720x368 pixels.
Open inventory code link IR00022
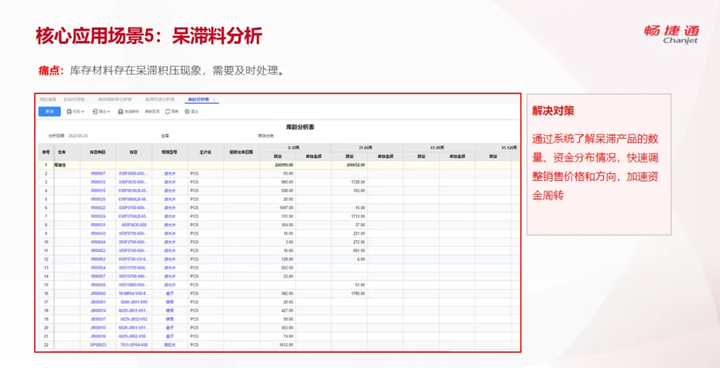click(98, 208)
